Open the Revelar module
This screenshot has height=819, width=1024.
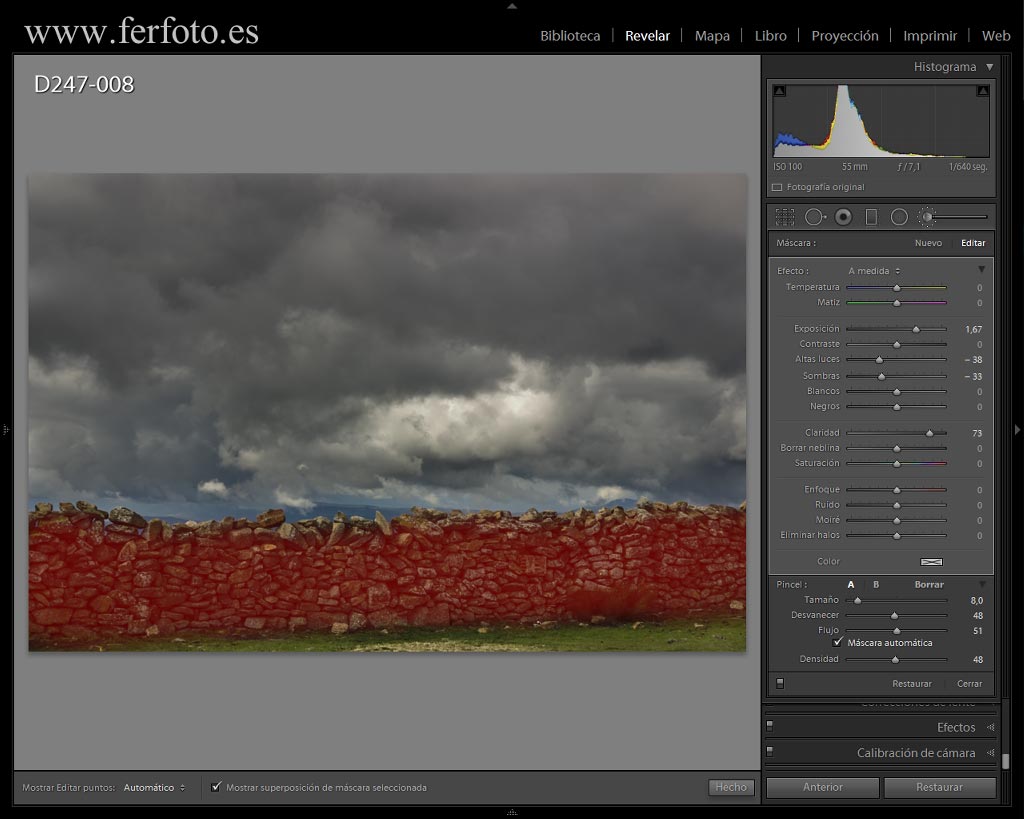(647, 36)
